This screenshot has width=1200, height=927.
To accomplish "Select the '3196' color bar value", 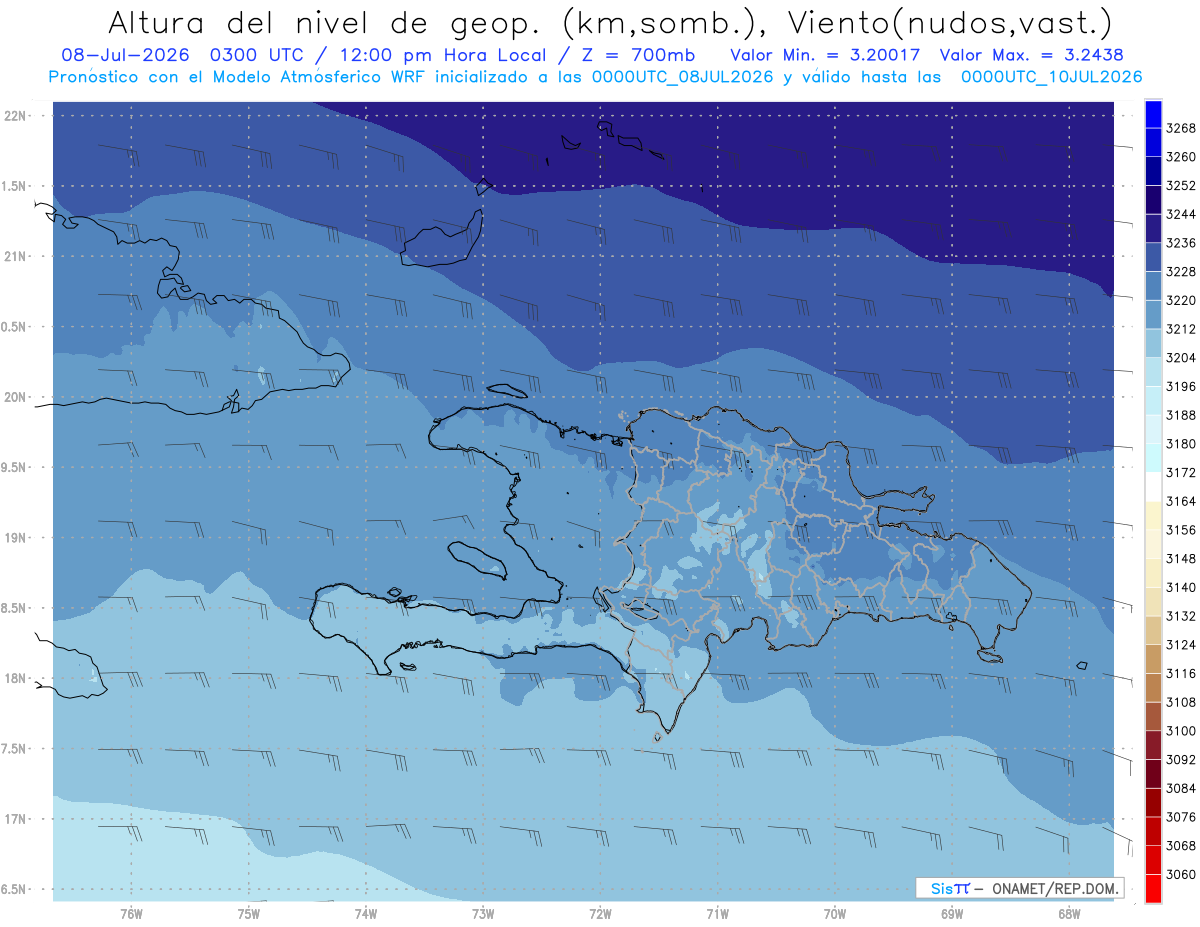I will [1181, 387].
